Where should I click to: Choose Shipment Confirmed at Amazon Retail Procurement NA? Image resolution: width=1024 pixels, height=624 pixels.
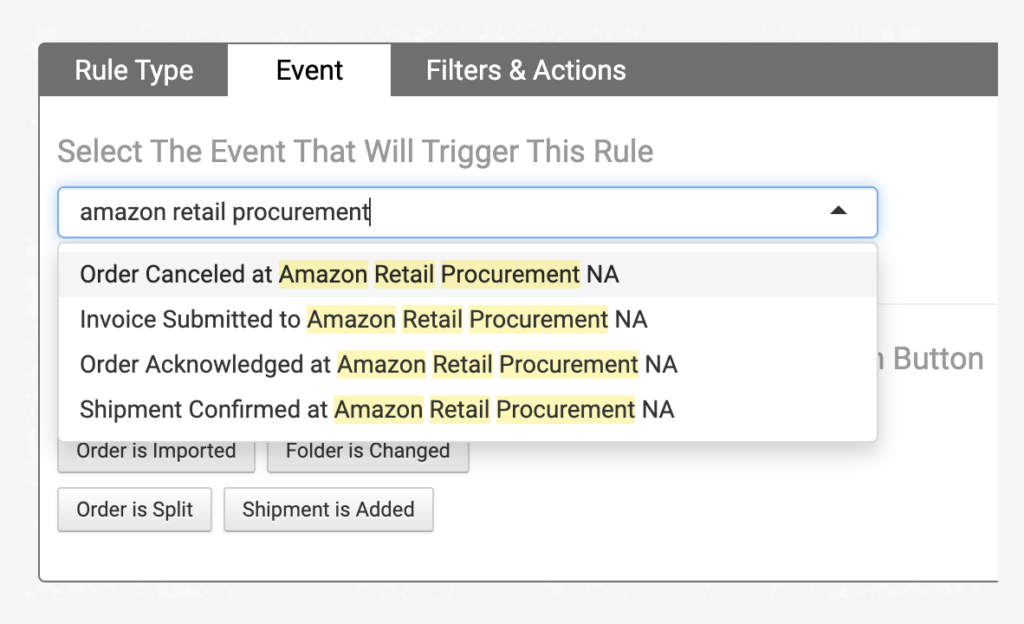(x=468, y=410)
